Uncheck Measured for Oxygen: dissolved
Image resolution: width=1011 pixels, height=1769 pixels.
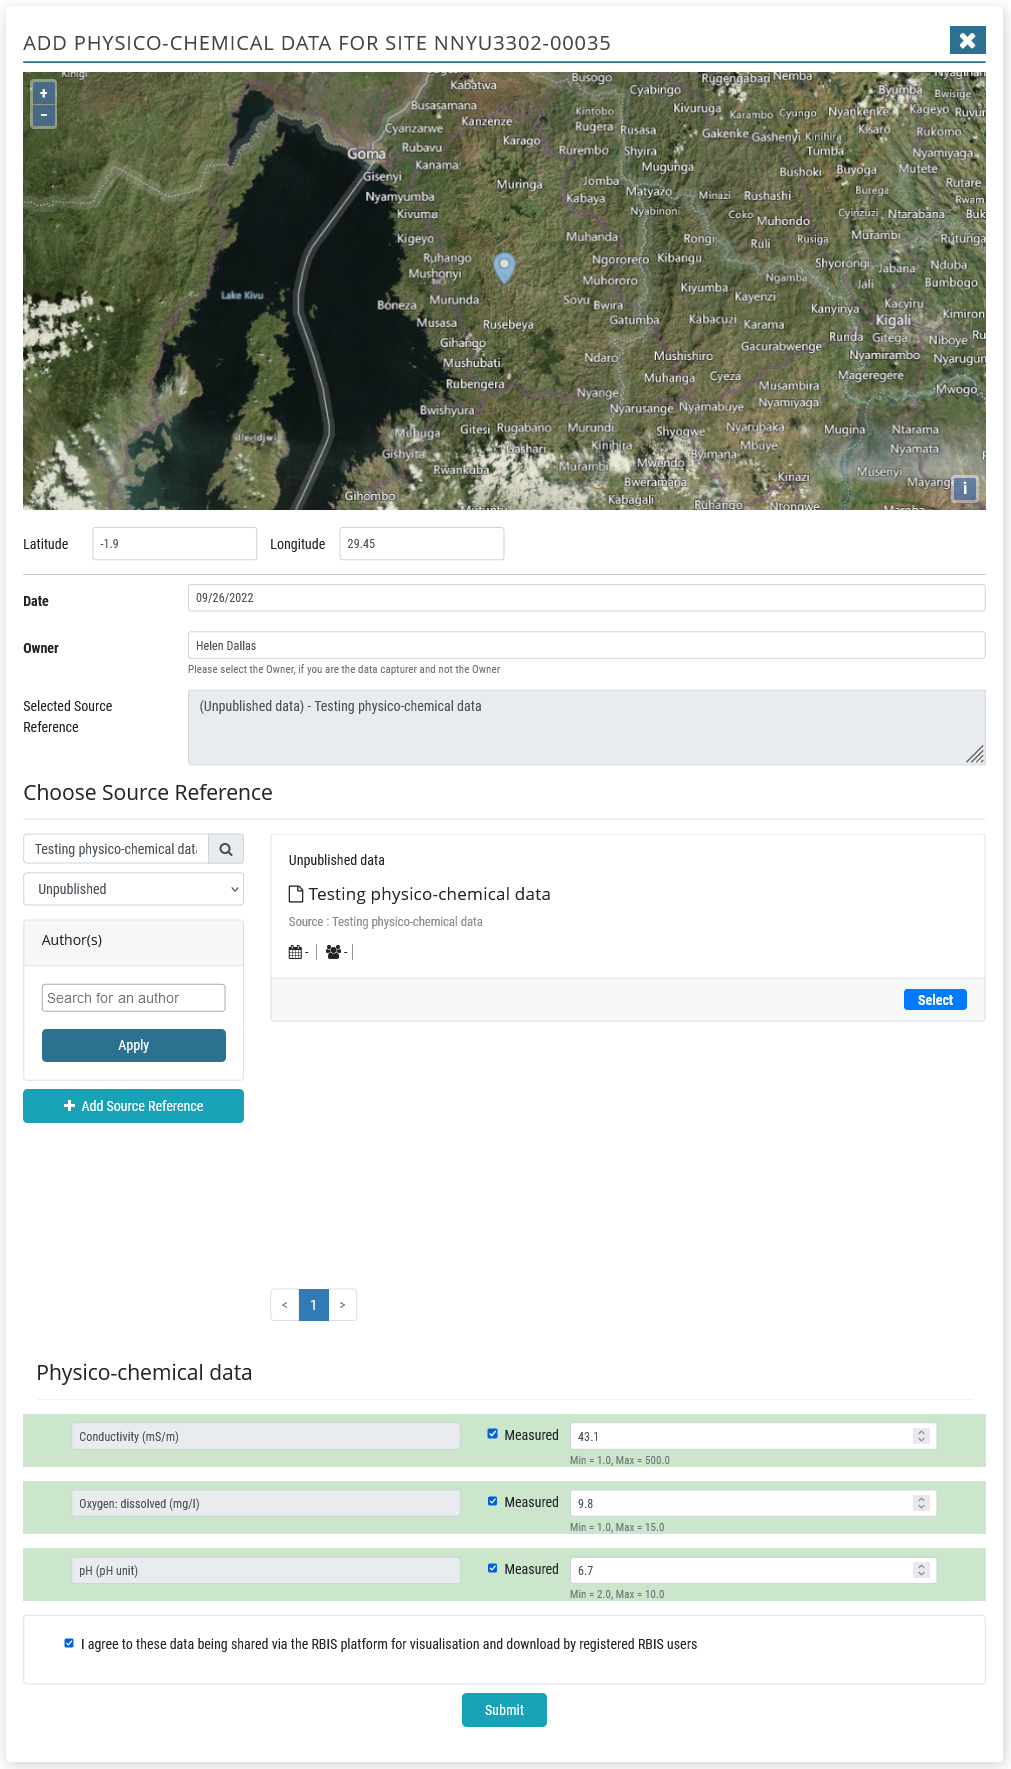[492, 1501]
